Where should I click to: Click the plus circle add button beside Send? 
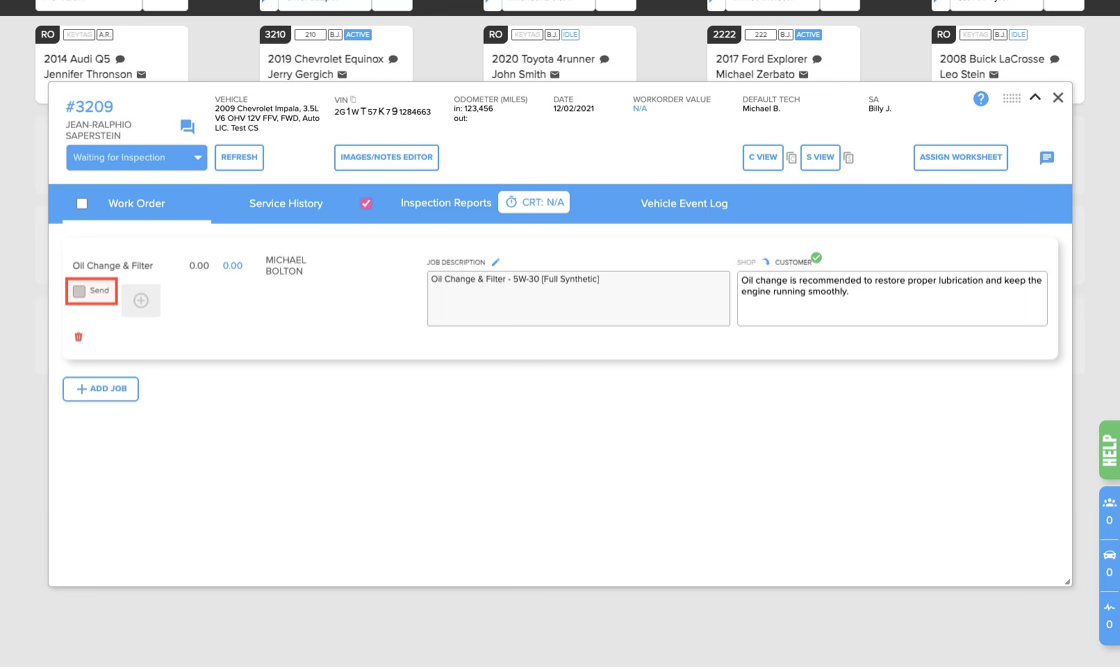(x=141, y=301)
